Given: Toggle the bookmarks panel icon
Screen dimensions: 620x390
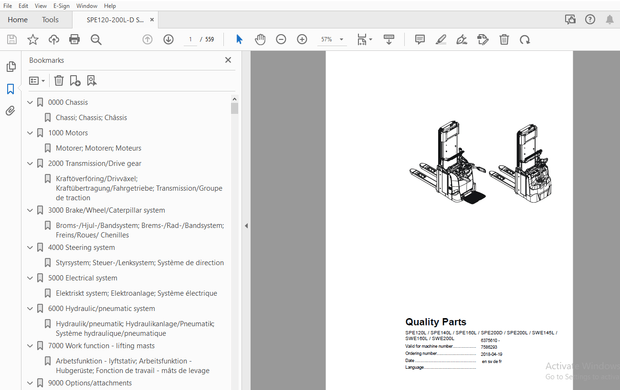Looking at the screenshot, I should coord(11,89).
